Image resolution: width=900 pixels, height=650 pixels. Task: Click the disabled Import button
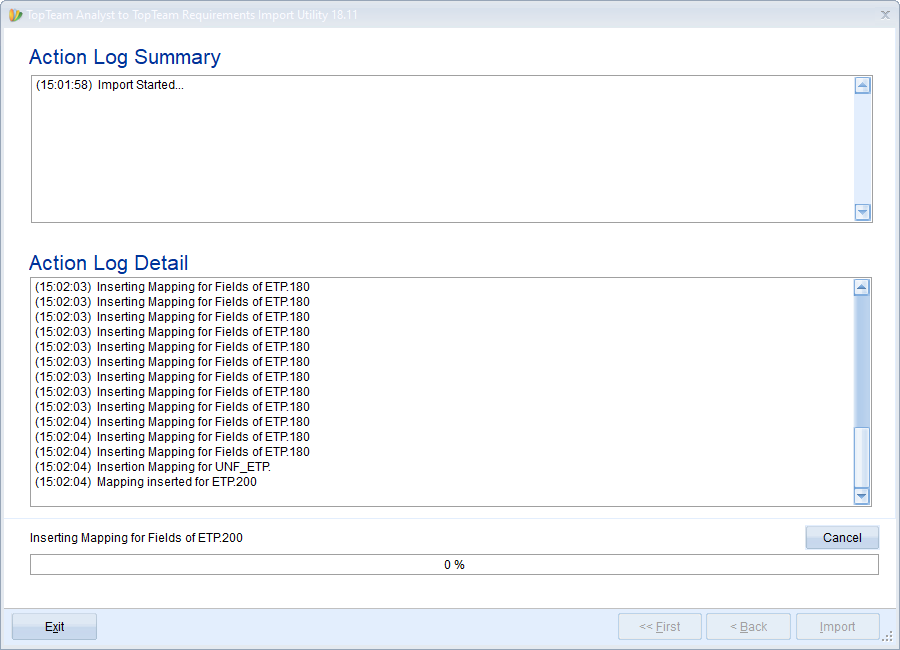tap(837, 626)
